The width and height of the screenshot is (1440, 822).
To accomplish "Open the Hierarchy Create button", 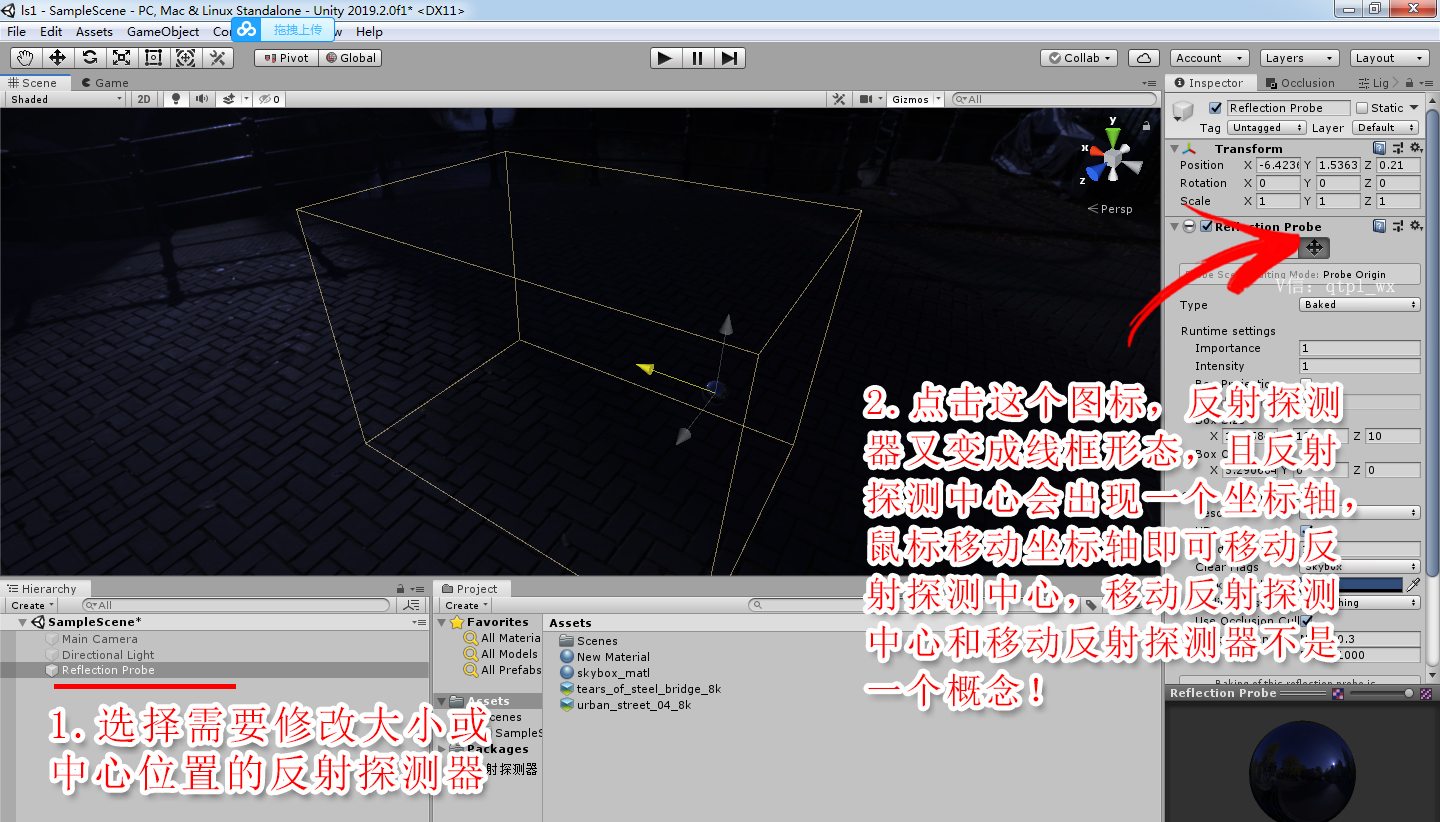I will (x=33, y=605).
